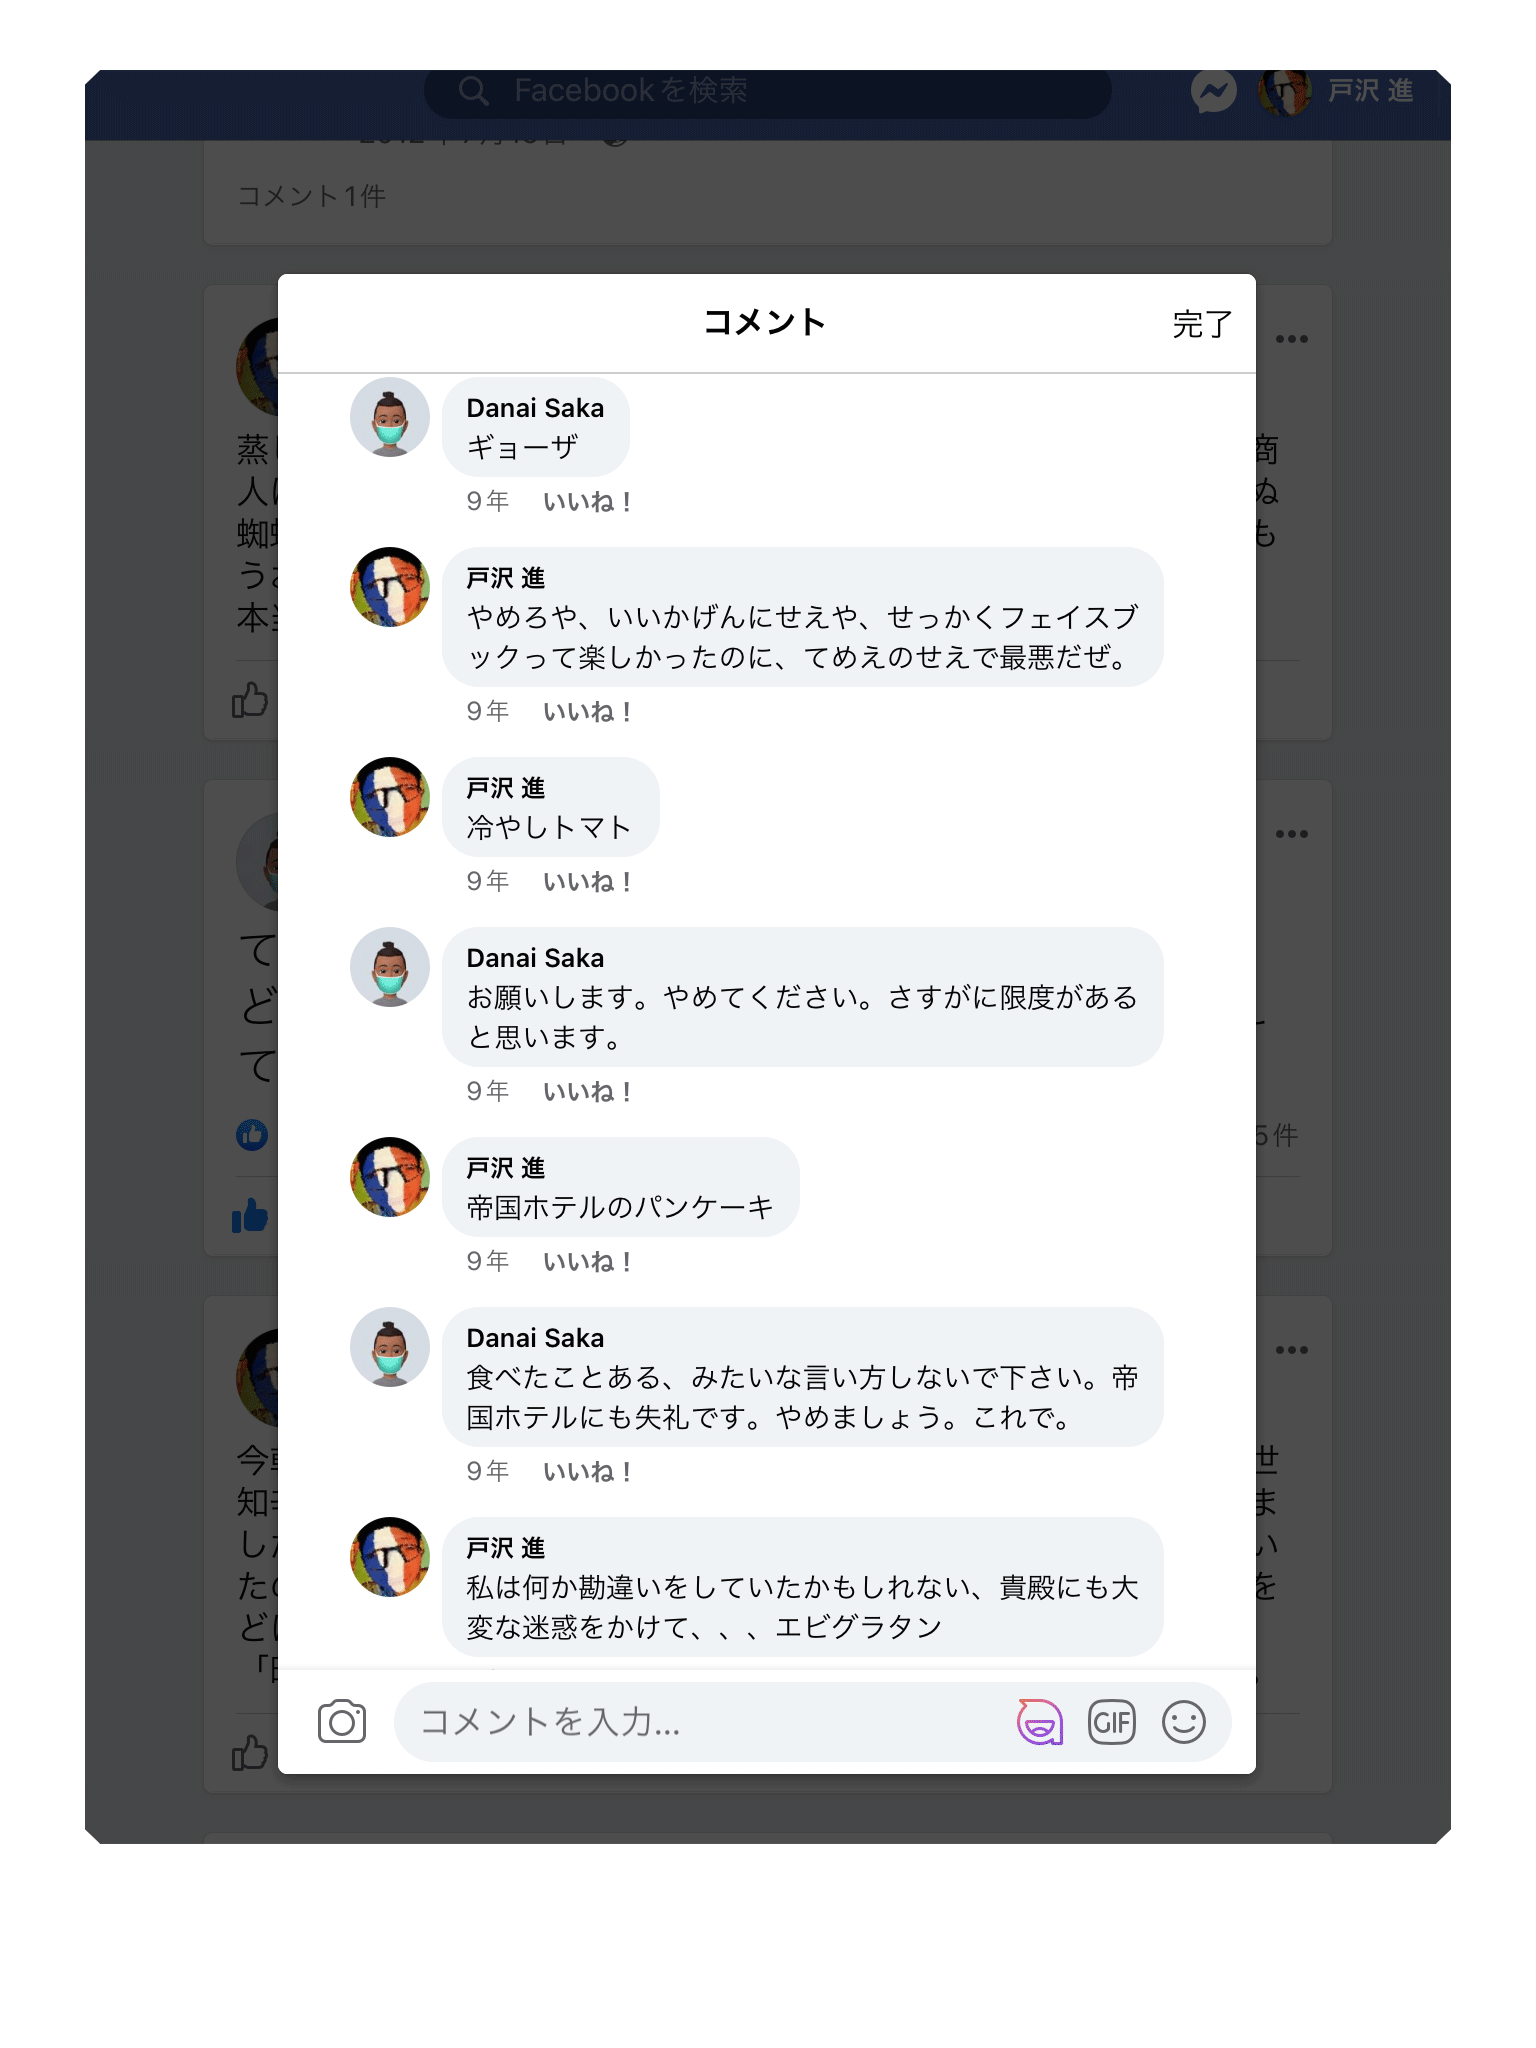
Task: Like the ギョーザ comment
Action: (x=587, y=501)
